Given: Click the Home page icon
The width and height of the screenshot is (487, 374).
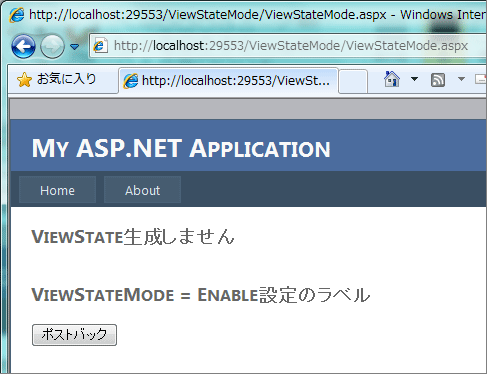Looking at the screenshot, I should [x=392, y=79].
